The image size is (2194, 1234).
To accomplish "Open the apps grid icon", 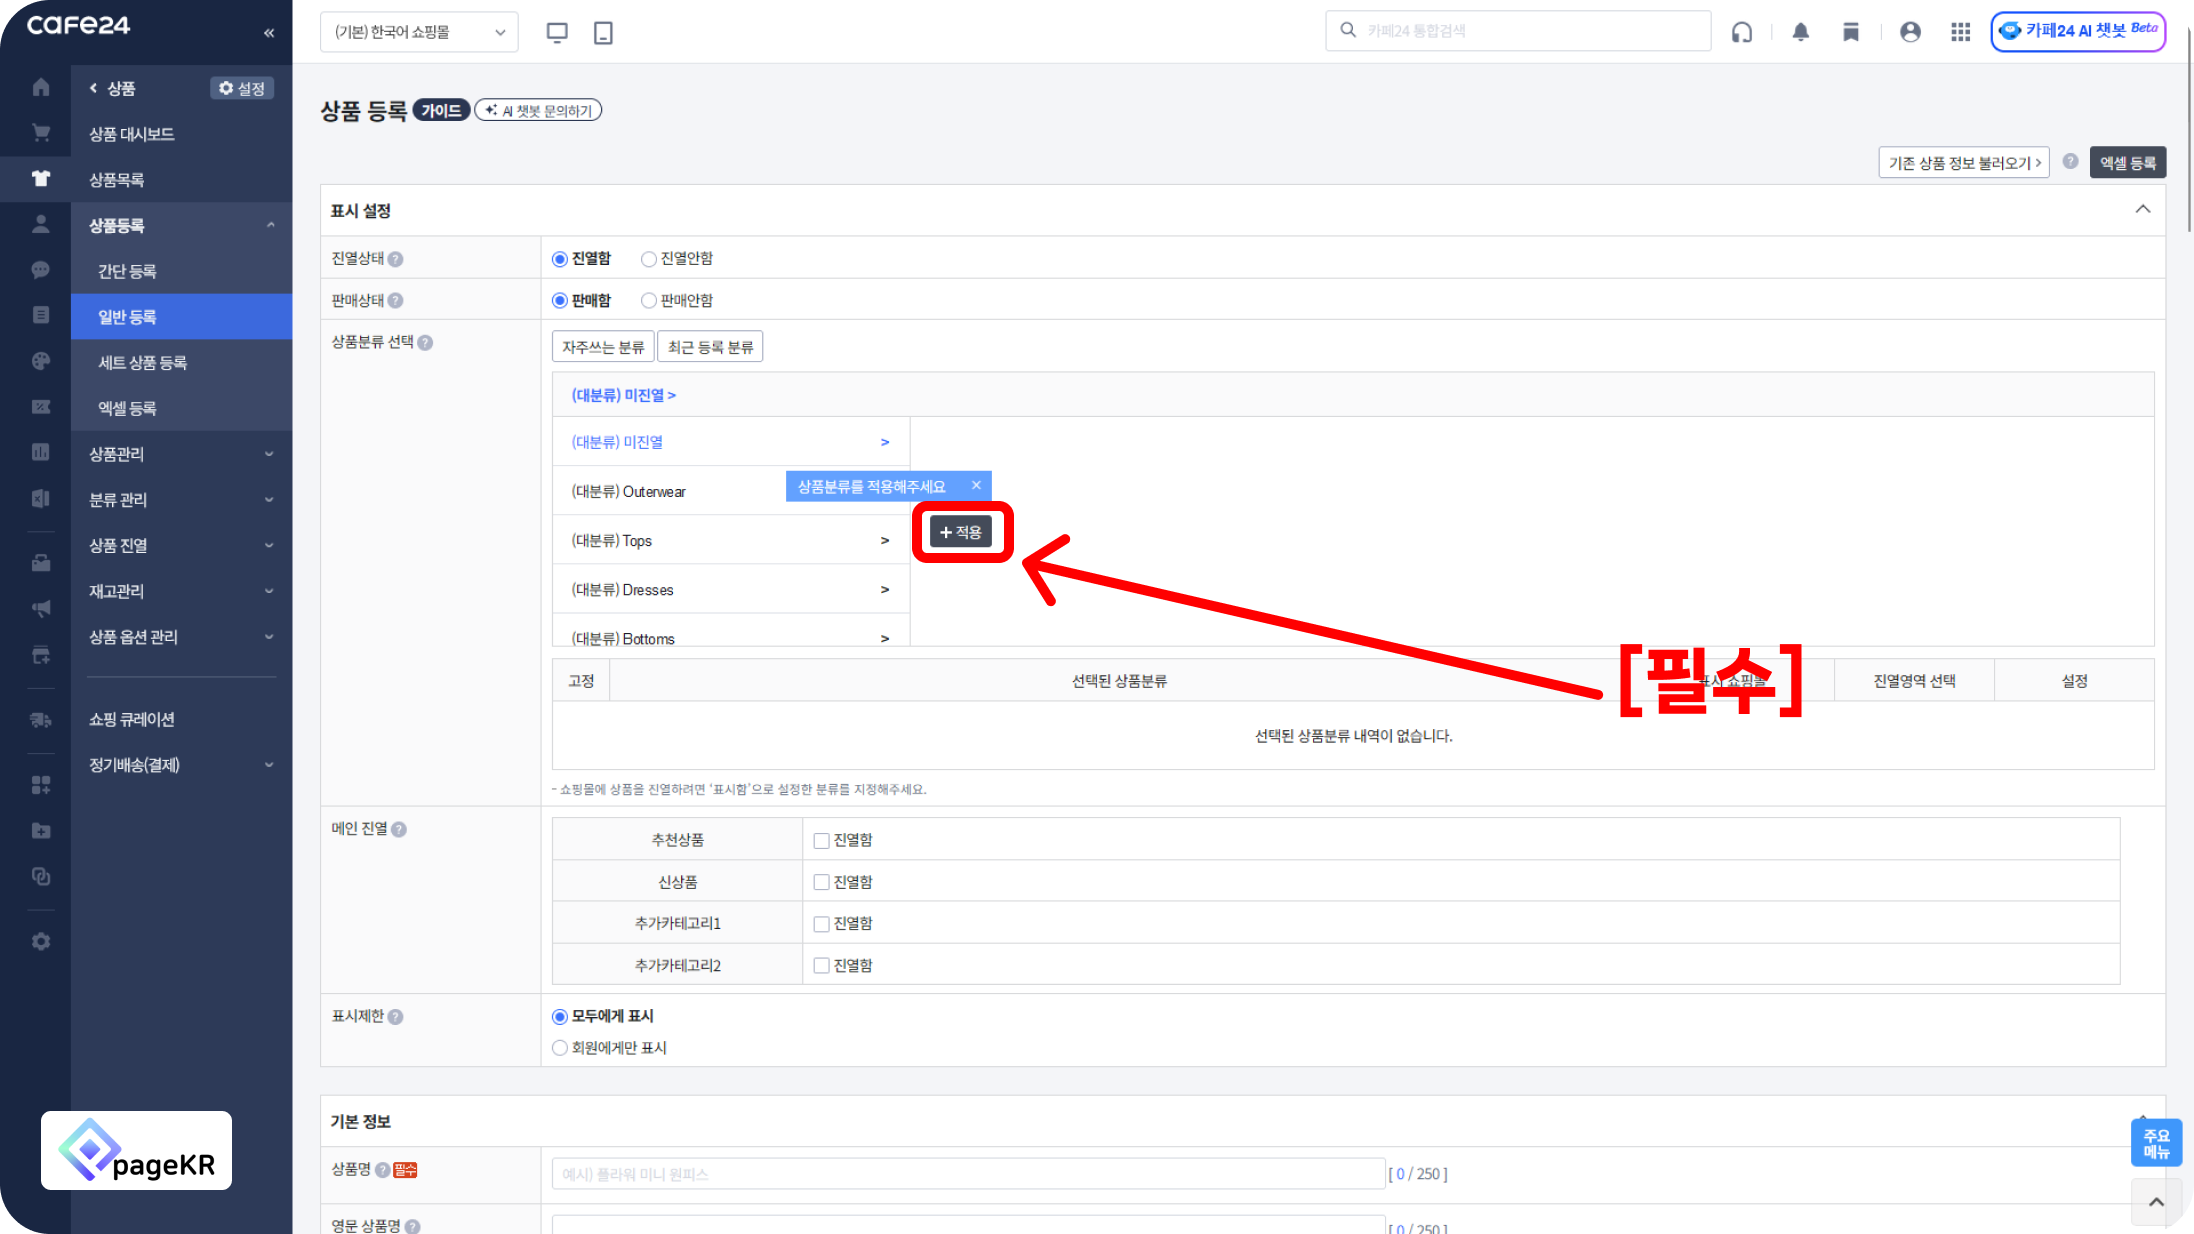I will click(x=1960, y=32).
